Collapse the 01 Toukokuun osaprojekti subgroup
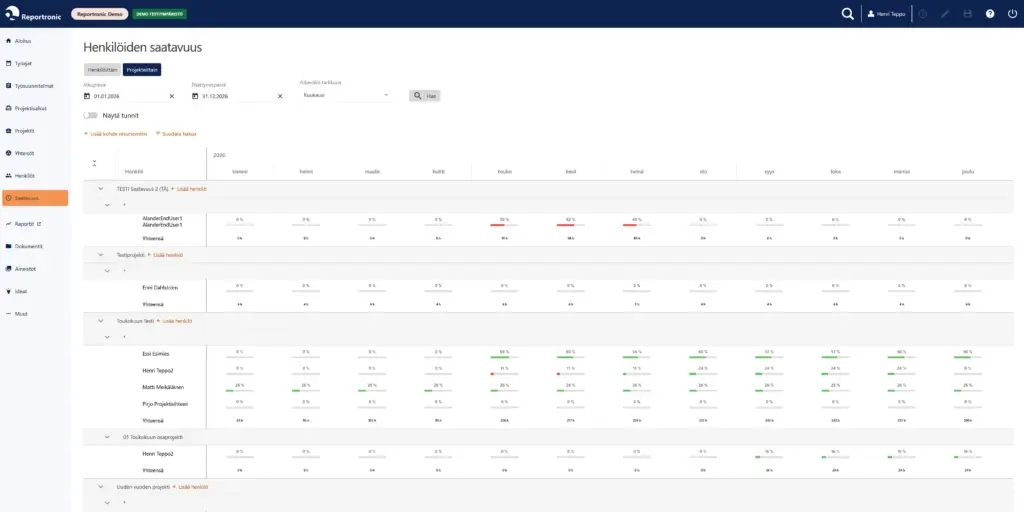1024x512 pixels. (x=107, y=437)
